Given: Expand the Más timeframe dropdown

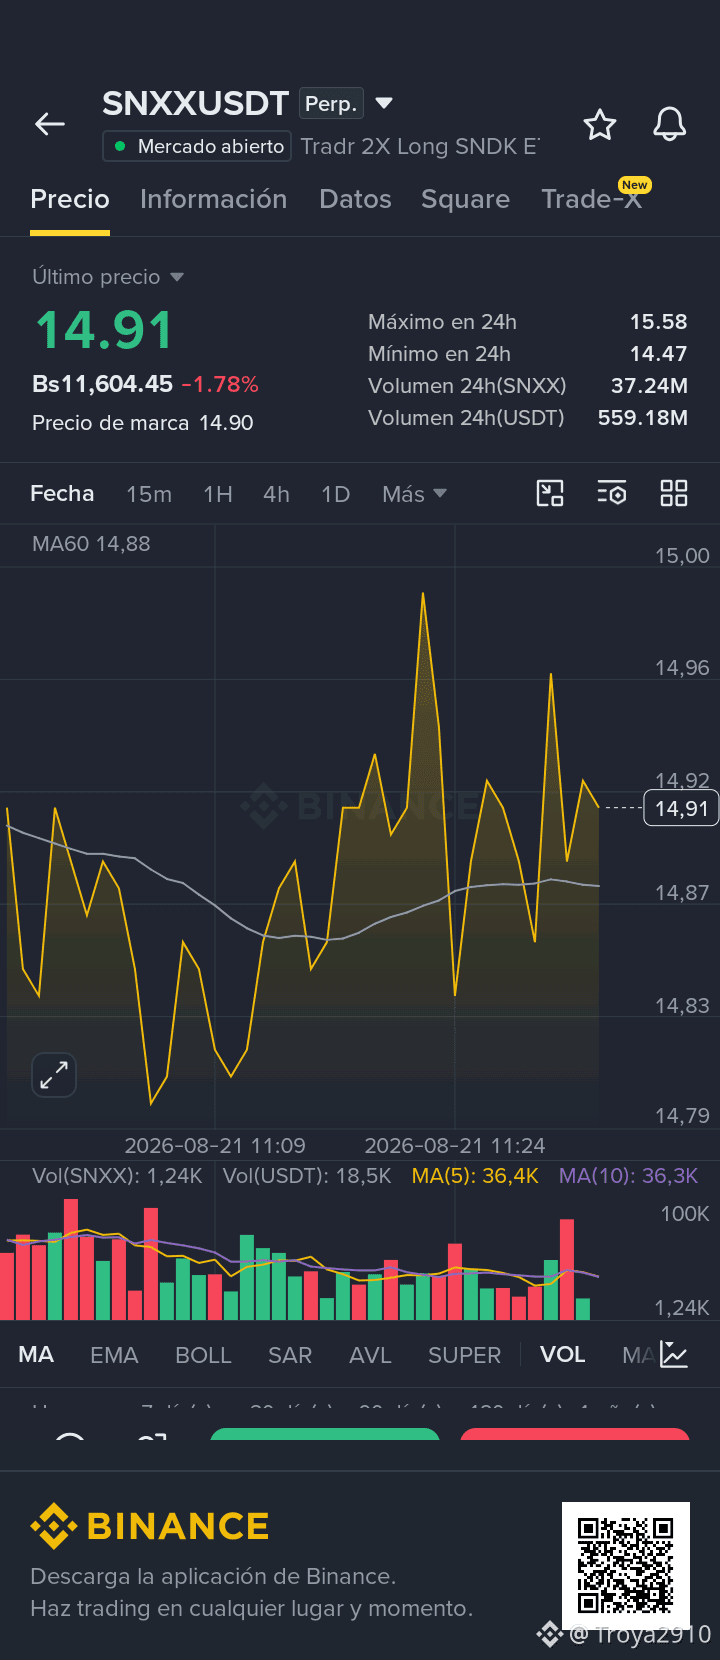Looking at the screenshot, I should [414, 494].
